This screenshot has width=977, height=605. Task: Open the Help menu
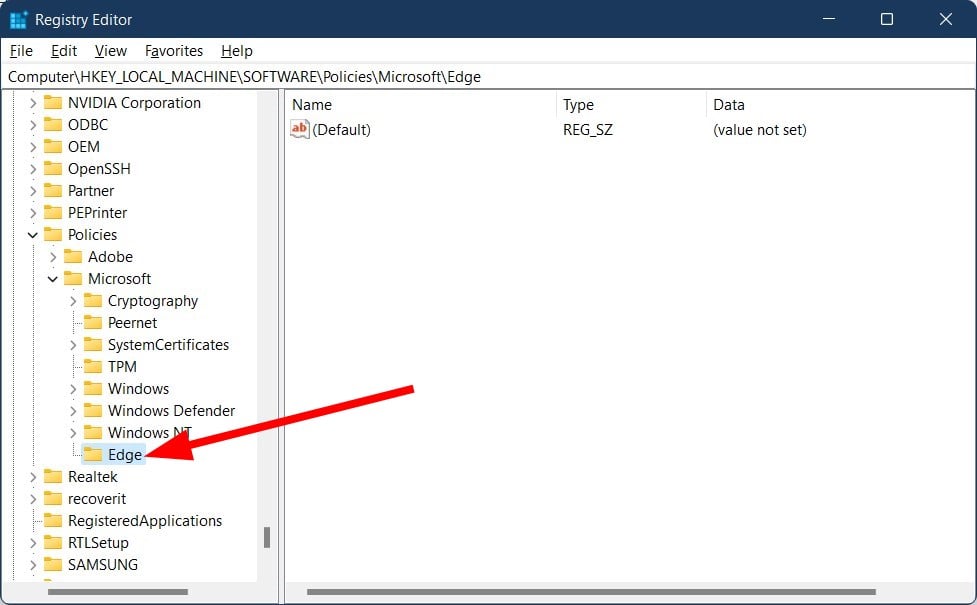(x=237, y=51)
